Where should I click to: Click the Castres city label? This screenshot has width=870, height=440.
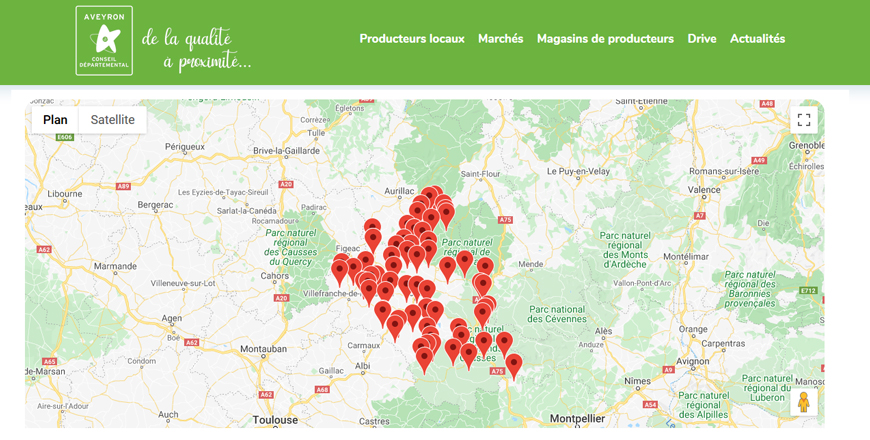click(374, 422)
